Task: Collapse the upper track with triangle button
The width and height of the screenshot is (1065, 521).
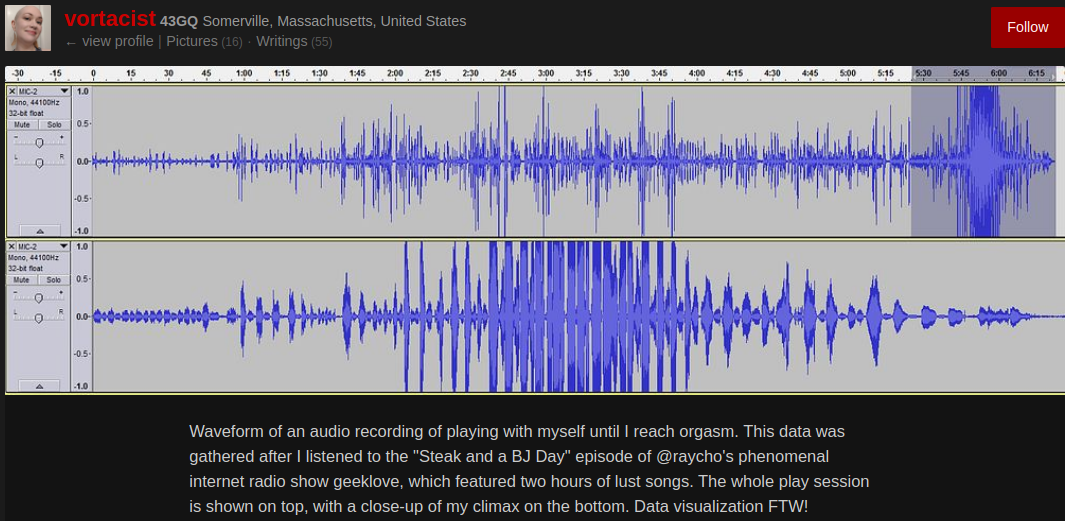Action: (39, 231)
